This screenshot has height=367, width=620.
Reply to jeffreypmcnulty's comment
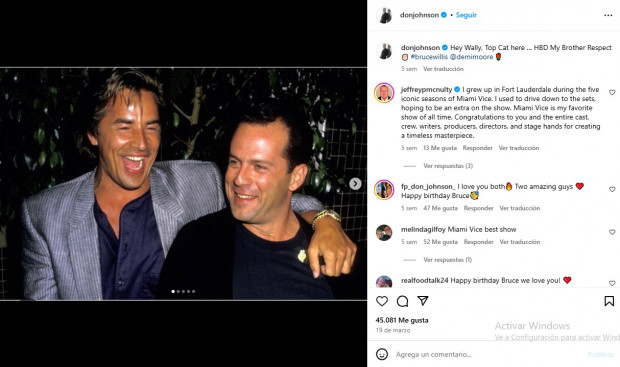click(x=478, y=148)
